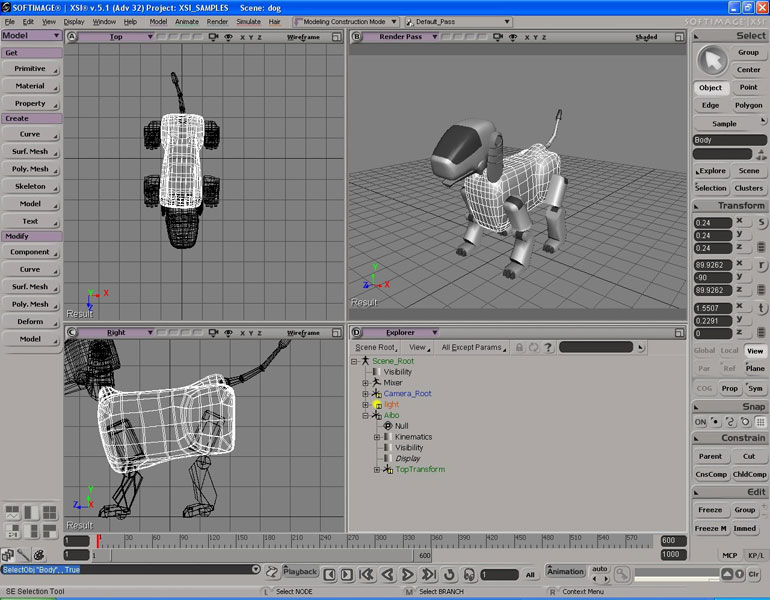Click the large selection arrow tool in Select panel

[712, 60]
